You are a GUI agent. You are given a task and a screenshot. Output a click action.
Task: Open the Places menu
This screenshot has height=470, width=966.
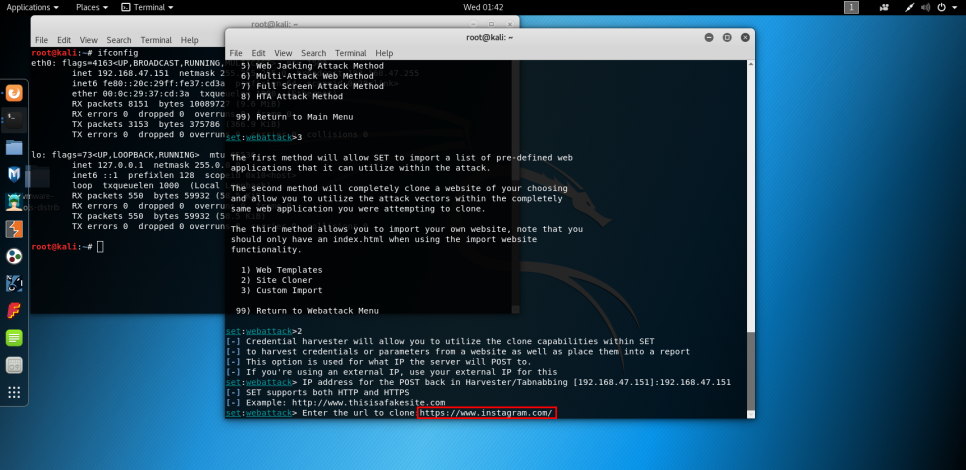click(92, 7)
